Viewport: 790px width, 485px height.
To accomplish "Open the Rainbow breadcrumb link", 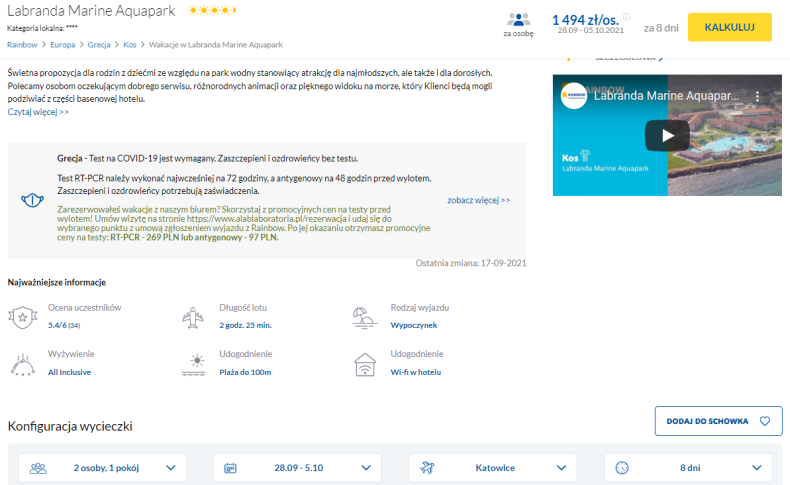I will click(x=22, y=45).
